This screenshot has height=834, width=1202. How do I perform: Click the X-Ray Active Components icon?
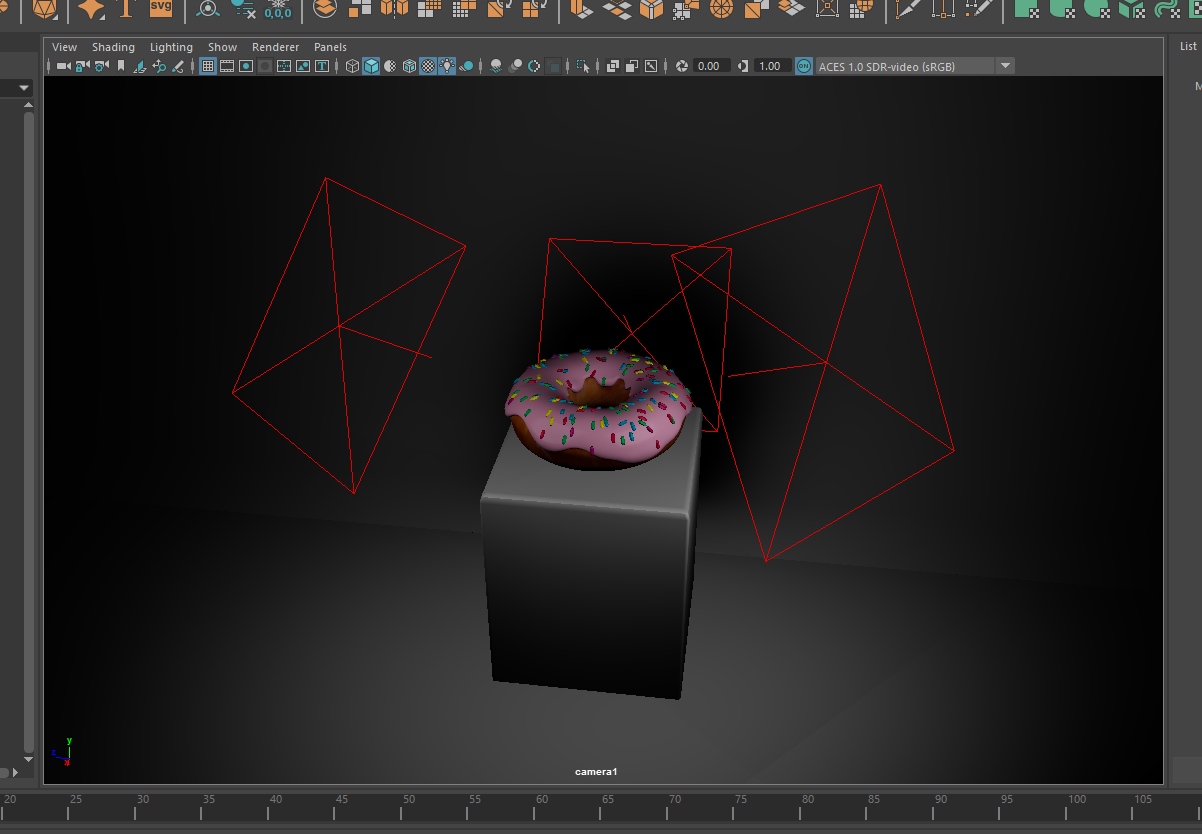coord(632,66)
